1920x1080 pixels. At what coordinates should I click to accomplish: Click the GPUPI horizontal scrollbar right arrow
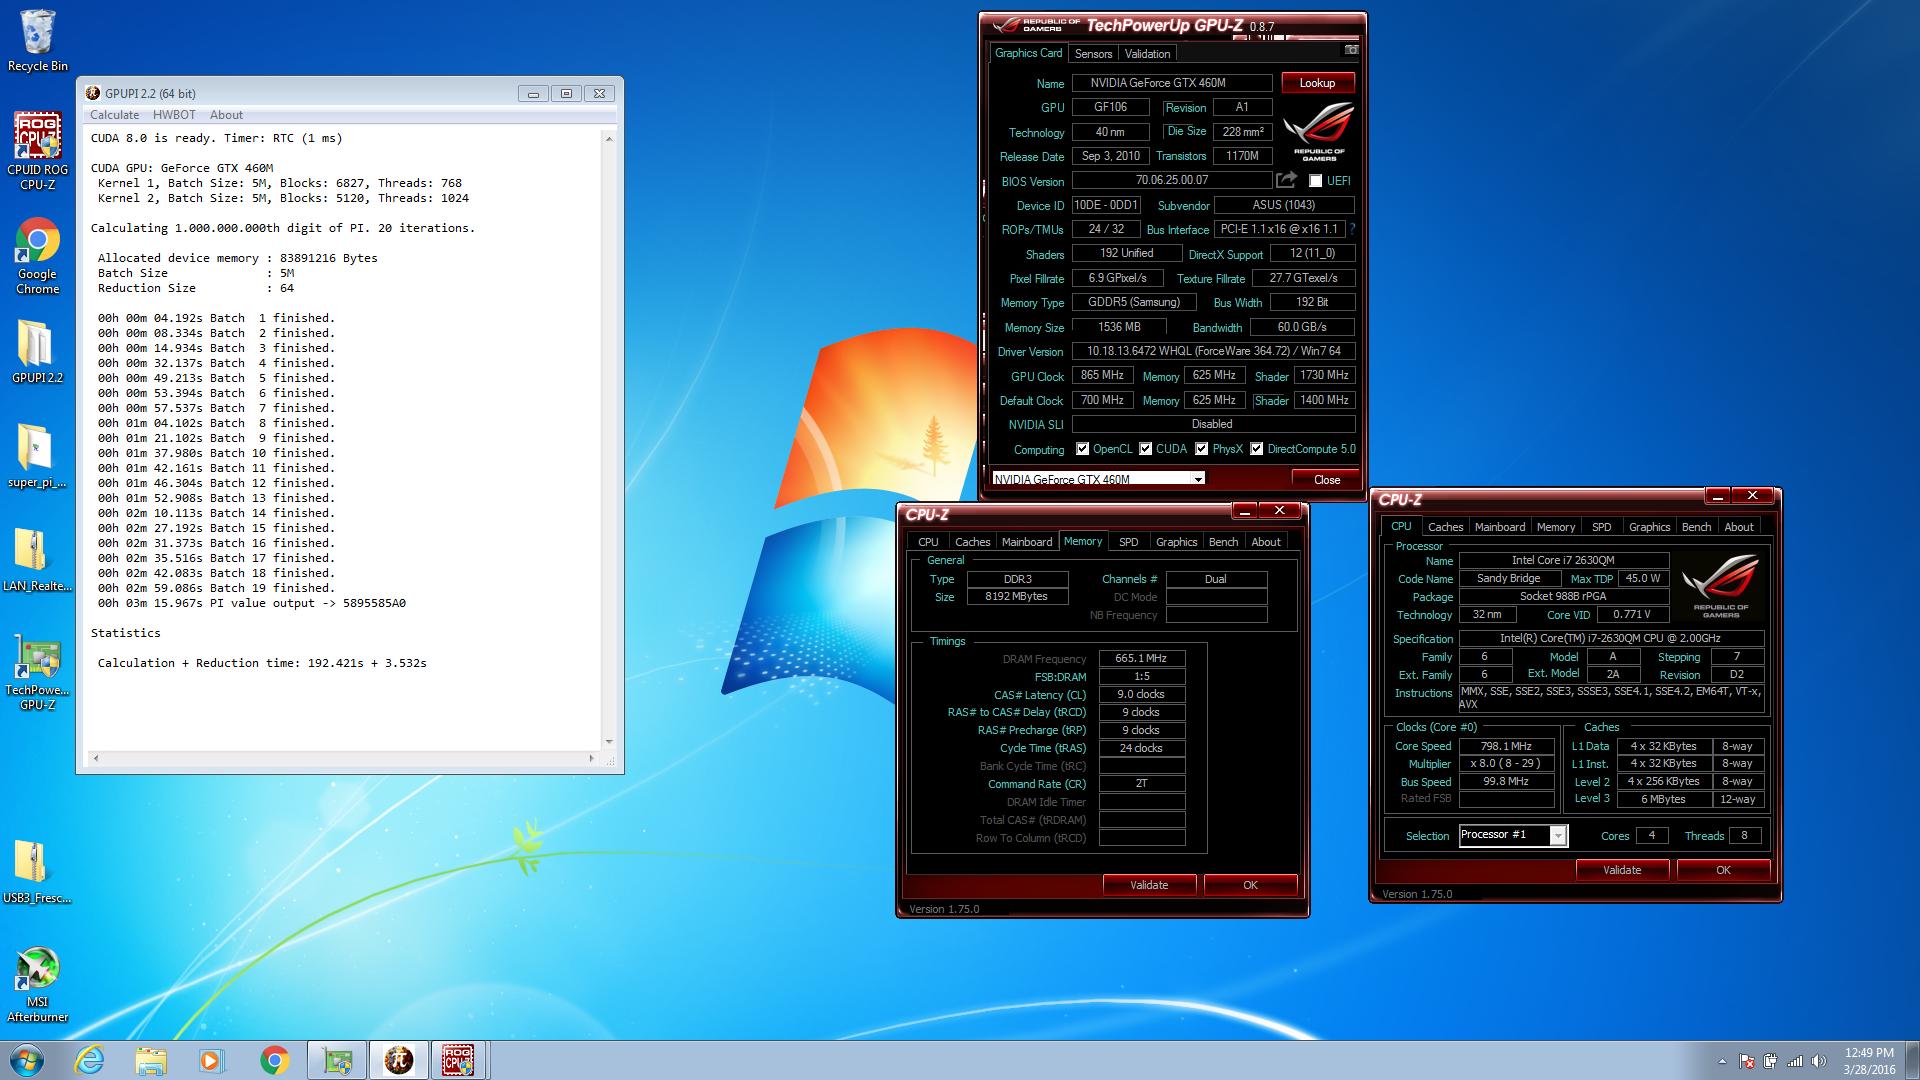592,758
